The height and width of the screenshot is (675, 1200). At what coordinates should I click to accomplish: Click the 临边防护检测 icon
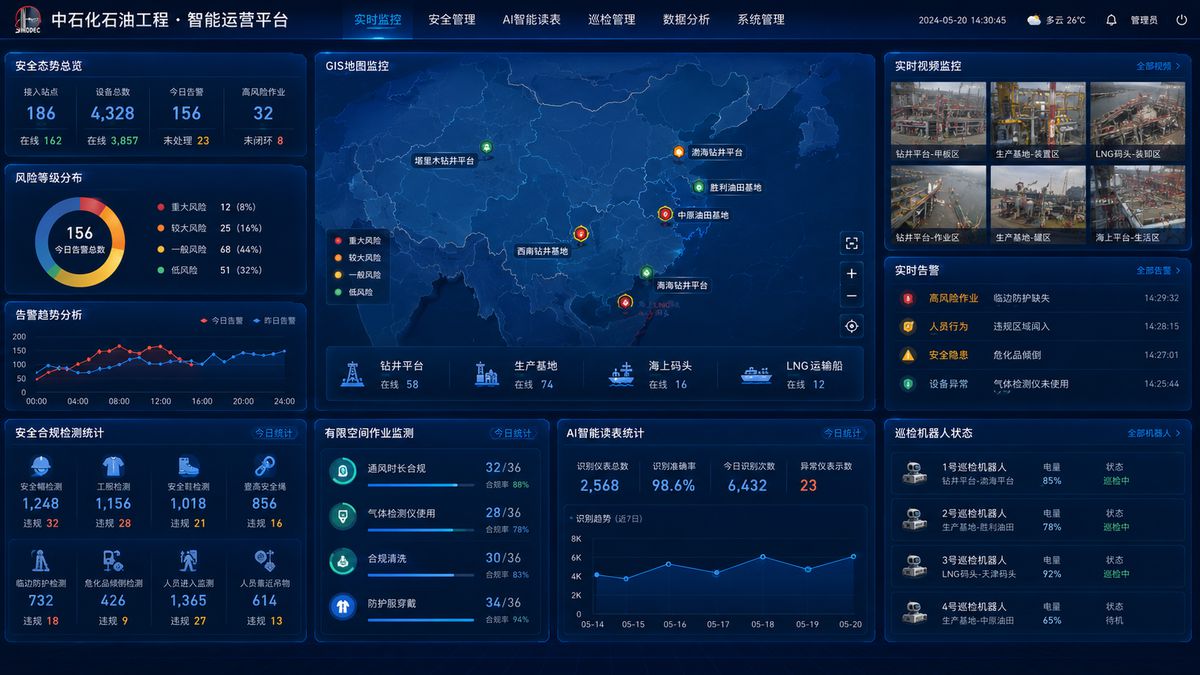point(41,561)
